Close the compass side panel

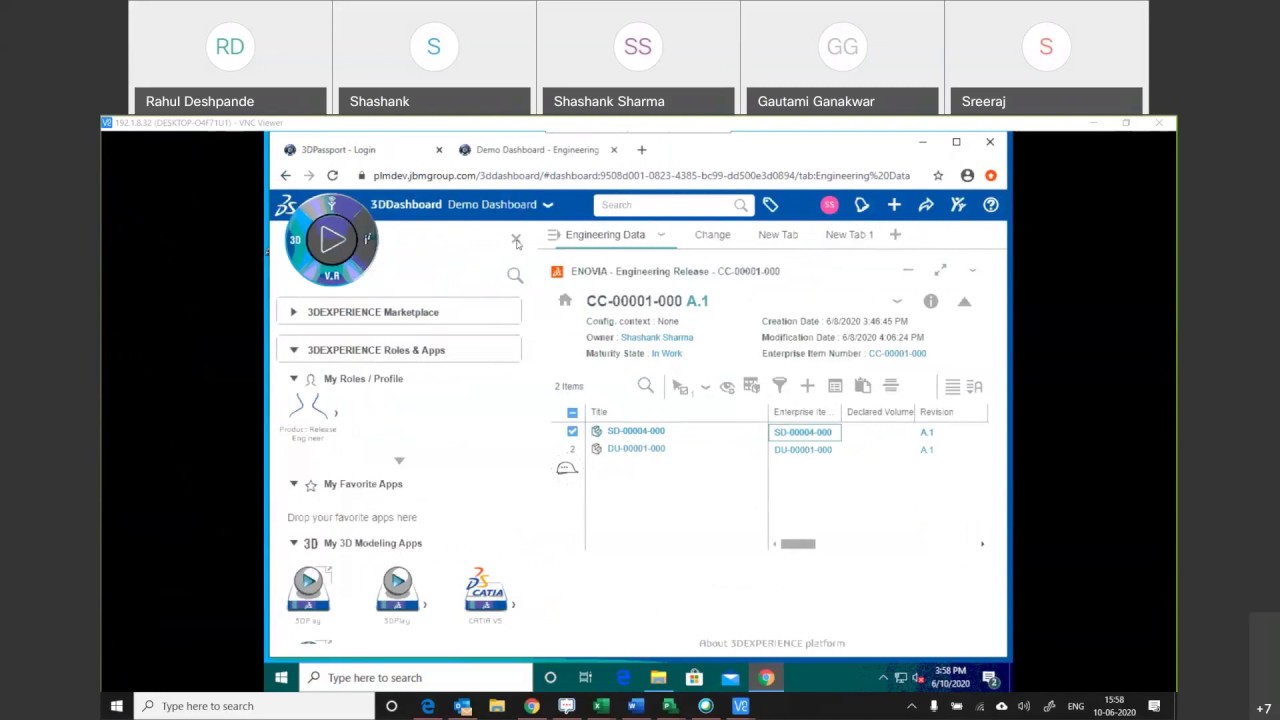(x=516, y=240)
